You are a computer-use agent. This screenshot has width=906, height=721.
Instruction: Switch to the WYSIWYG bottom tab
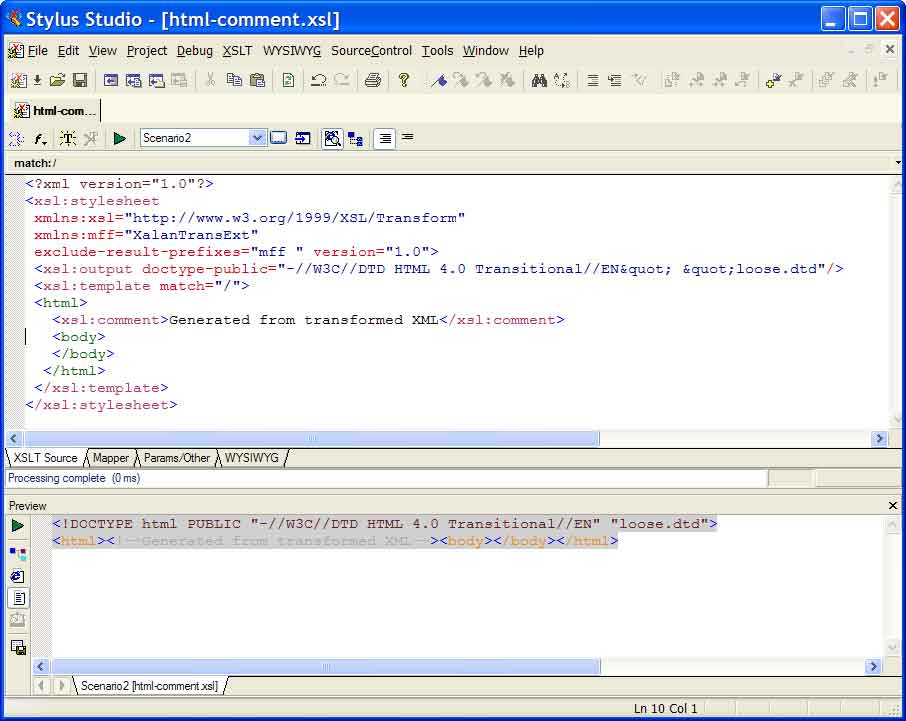coord(251,458)
